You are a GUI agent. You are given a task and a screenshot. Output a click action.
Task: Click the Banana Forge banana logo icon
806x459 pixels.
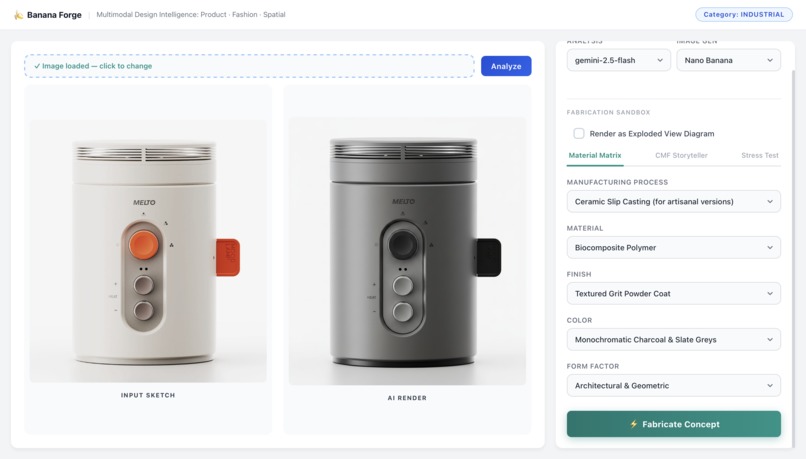[x=18, y=15]
